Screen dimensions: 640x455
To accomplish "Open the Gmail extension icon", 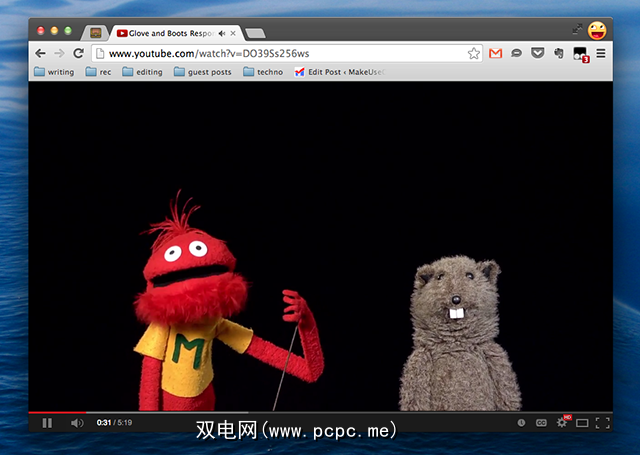I will [x=496, y=53].
